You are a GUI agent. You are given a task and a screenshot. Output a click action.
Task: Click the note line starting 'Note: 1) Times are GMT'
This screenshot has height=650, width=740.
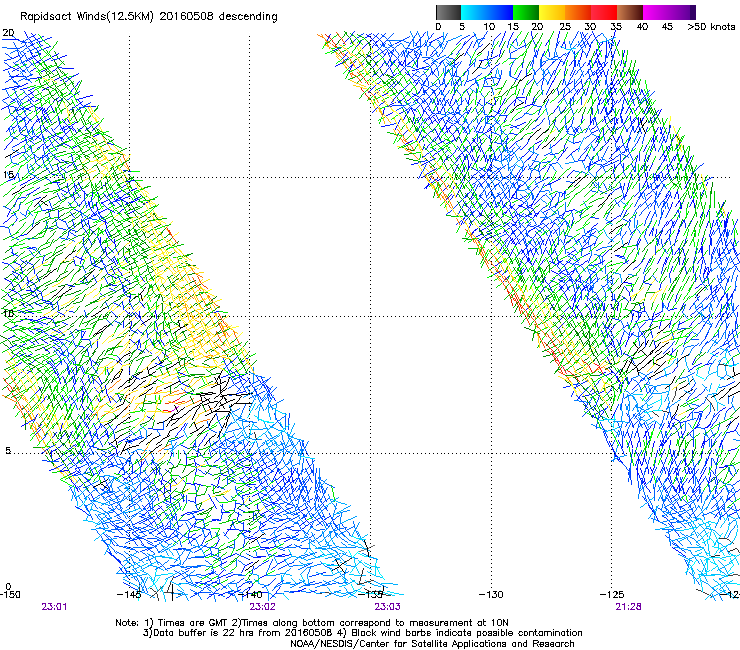coord(312,623)
